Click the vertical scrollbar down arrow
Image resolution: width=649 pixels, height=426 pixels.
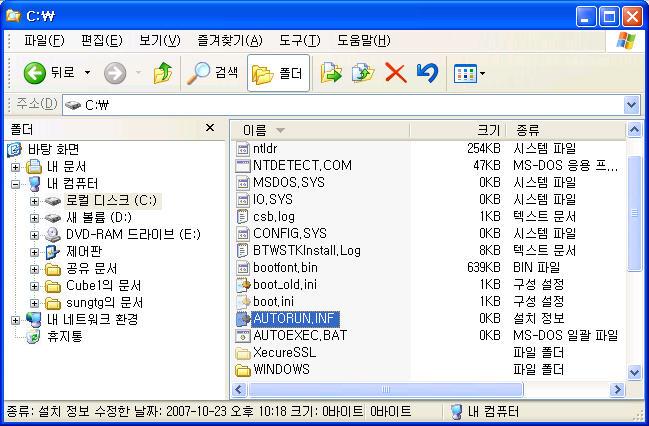click(634, 371)
